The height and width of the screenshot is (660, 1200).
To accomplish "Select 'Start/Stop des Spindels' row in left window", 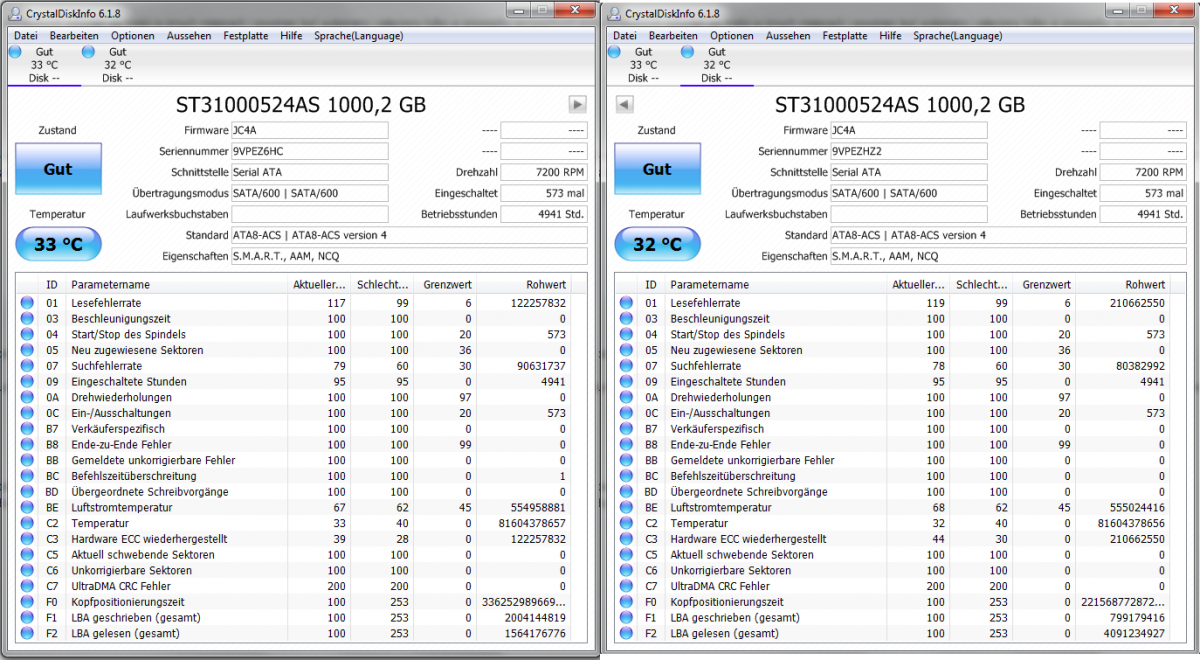I will click(299, 334).
